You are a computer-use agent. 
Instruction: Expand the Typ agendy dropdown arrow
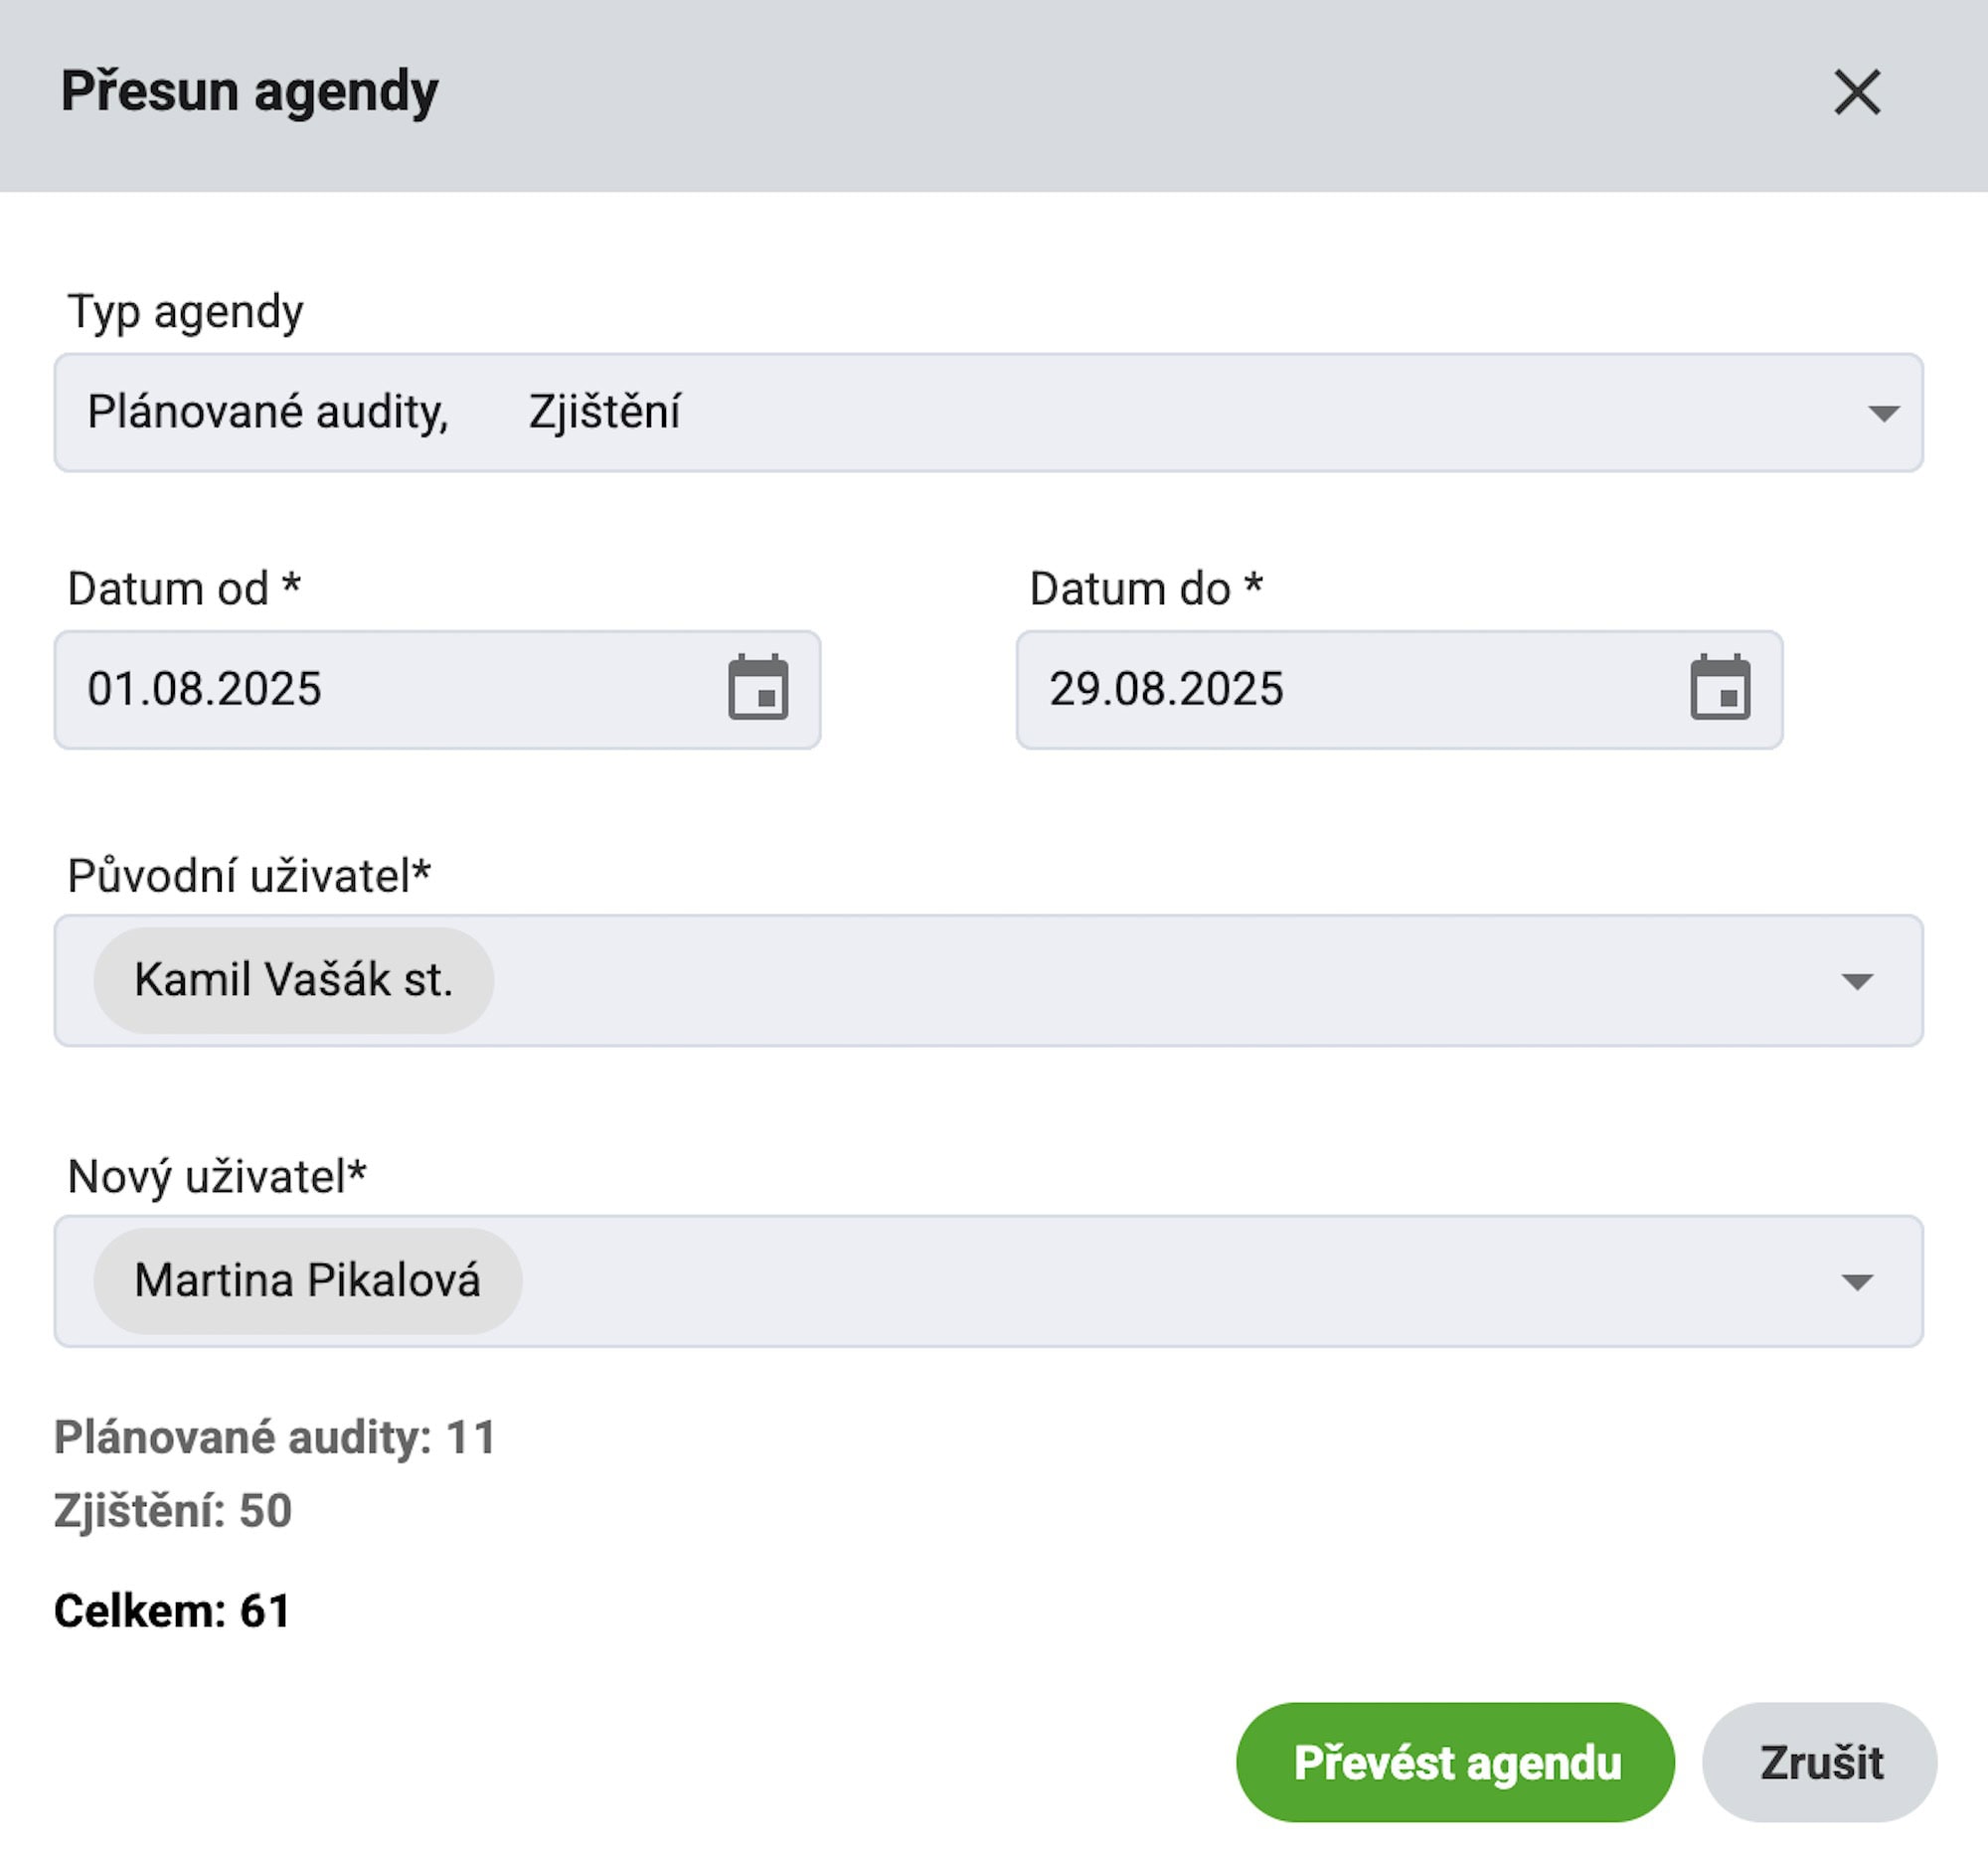pyautogui.click(x=1883, y=413)
